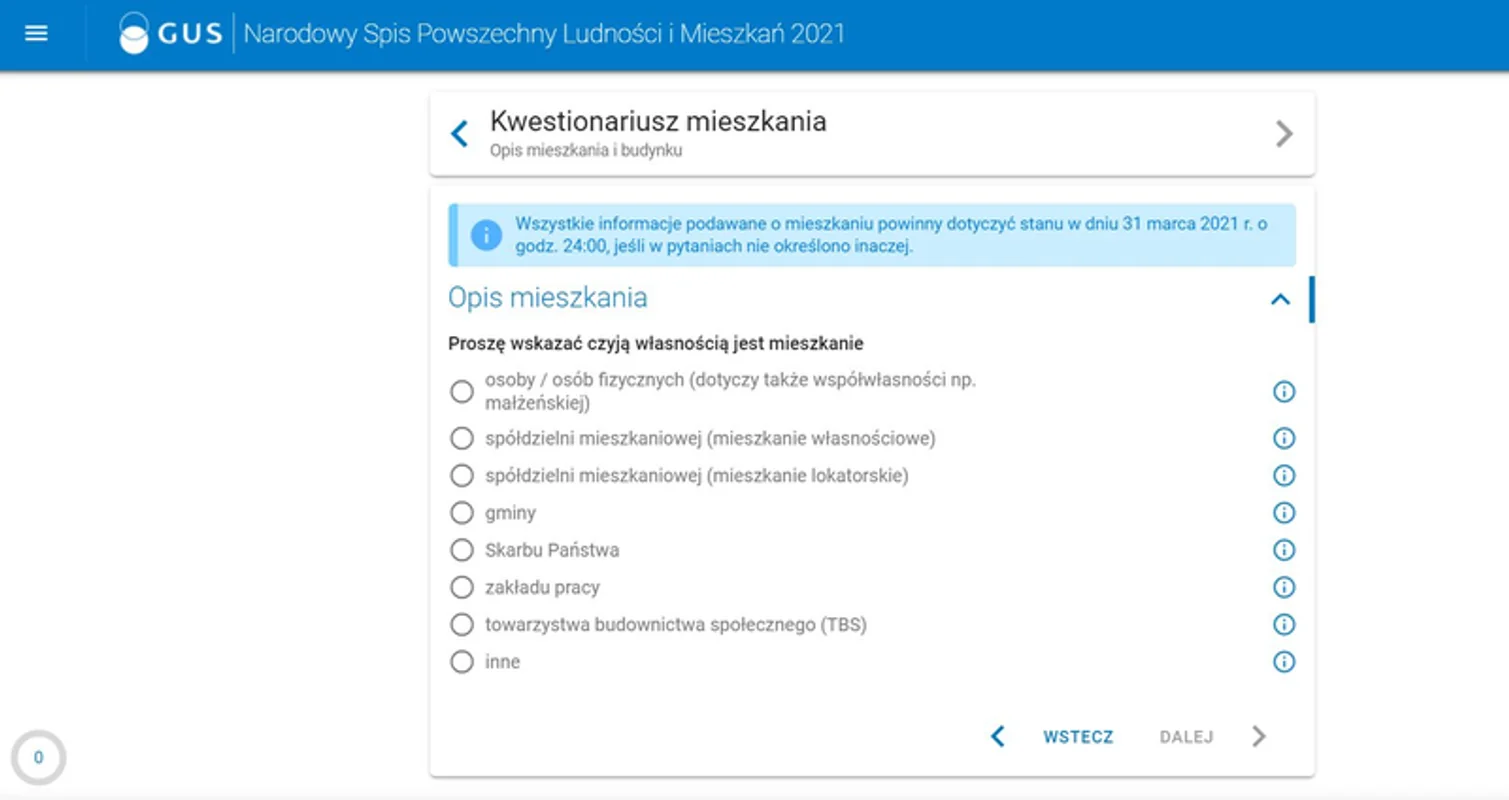Go to next questionnaire section chevron
This screenshot has width=1509, height=800.
click(x=1284, y=134)
